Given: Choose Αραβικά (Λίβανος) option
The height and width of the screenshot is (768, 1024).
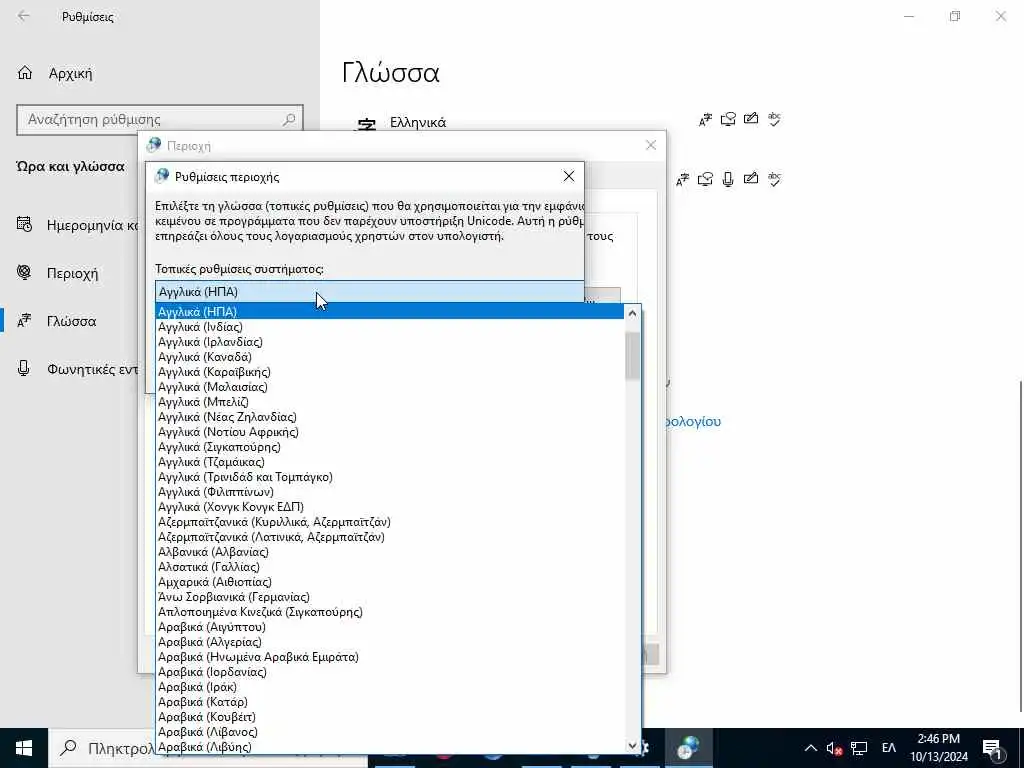Looking at the screenshot, I should click(390, 732).
